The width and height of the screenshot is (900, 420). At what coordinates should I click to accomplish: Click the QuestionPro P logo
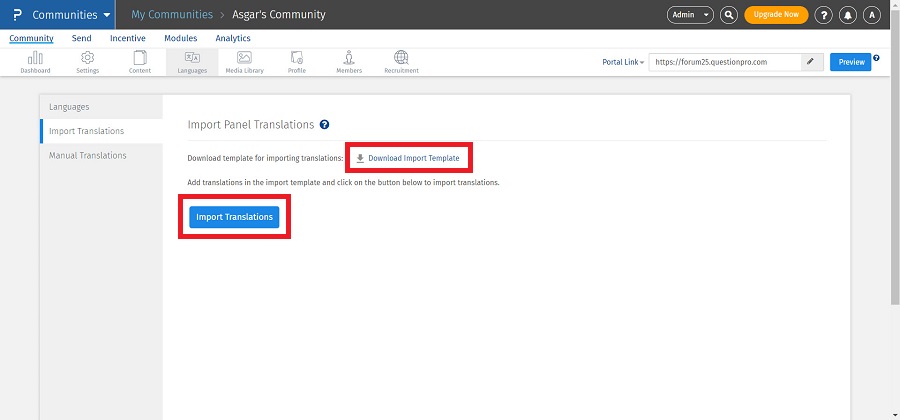(x=17, y=15)
